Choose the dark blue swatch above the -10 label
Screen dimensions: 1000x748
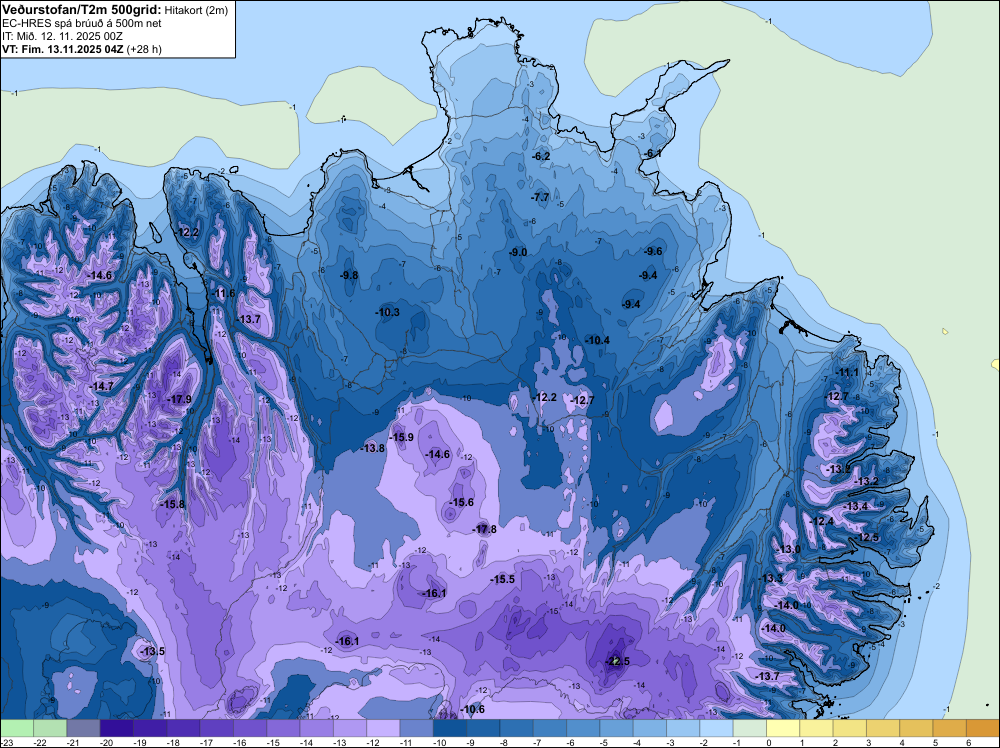coord(449,728)
